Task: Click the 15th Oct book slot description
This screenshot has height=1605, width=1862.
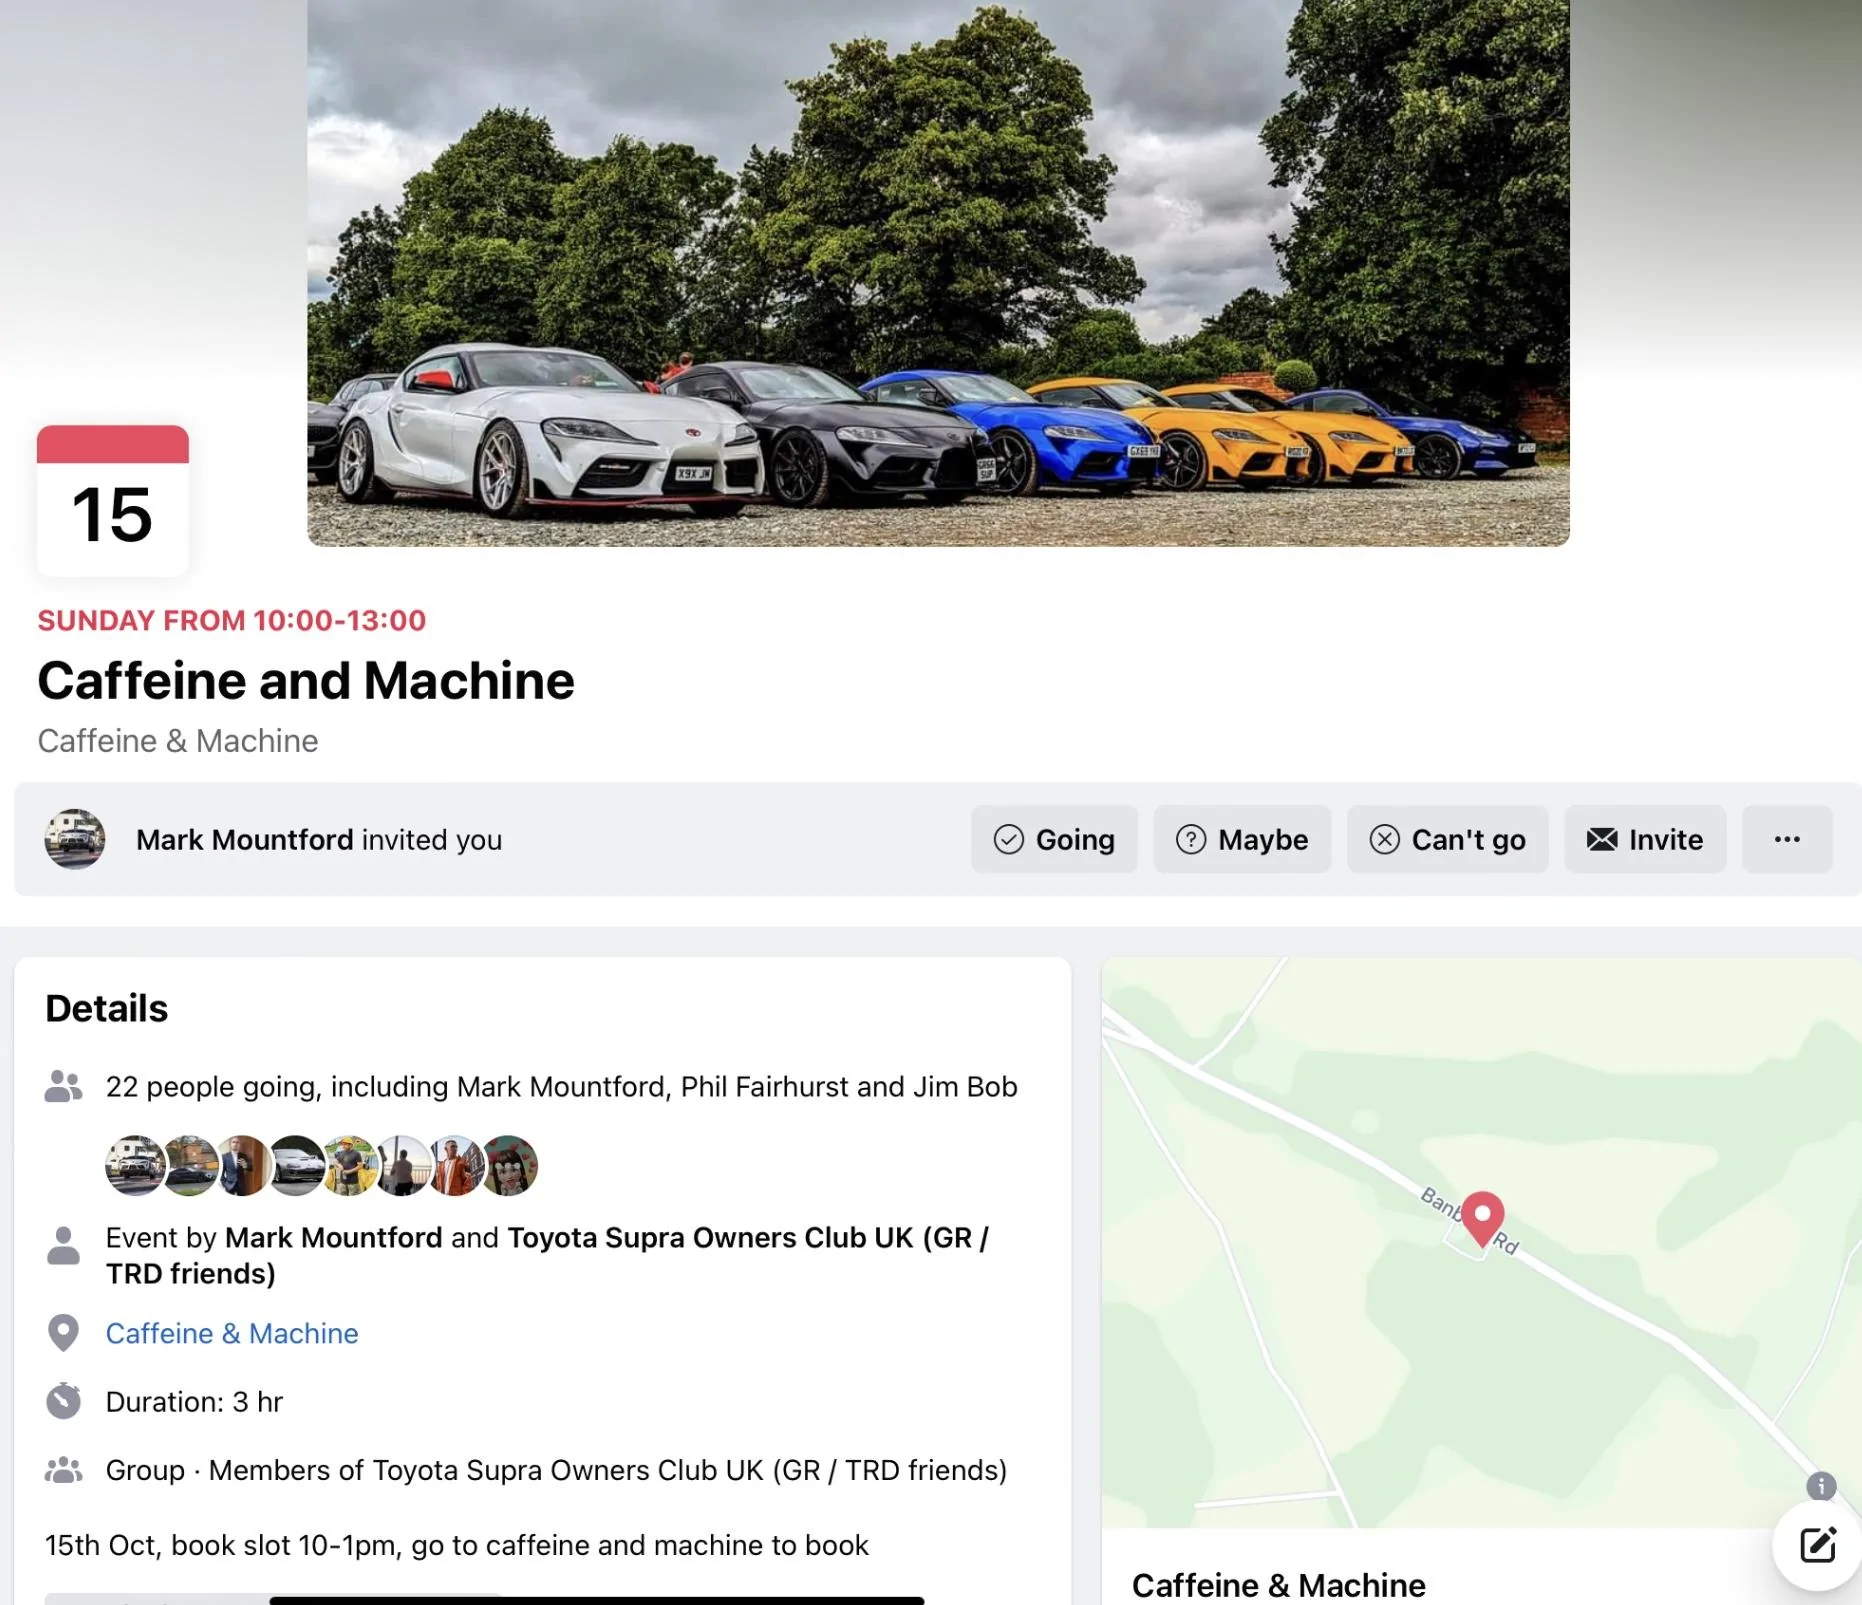Action: [x=457, y=1545]
